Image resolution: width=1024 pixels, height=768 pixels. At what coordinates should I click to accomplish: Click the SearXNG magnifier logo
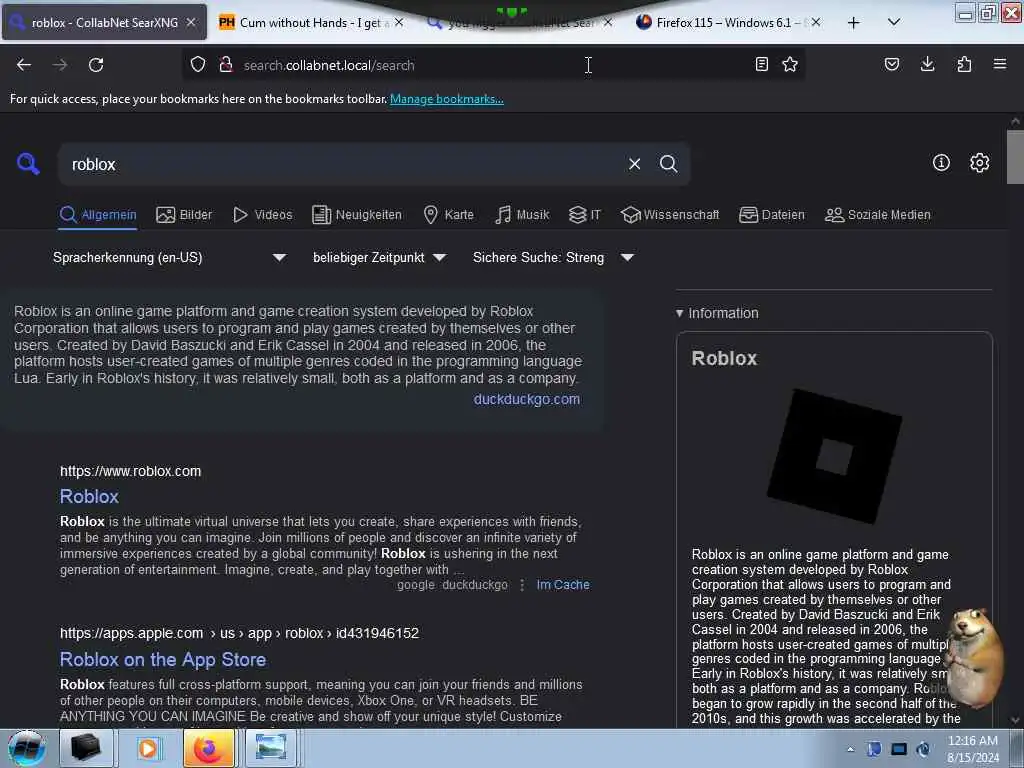click(28, 163)
